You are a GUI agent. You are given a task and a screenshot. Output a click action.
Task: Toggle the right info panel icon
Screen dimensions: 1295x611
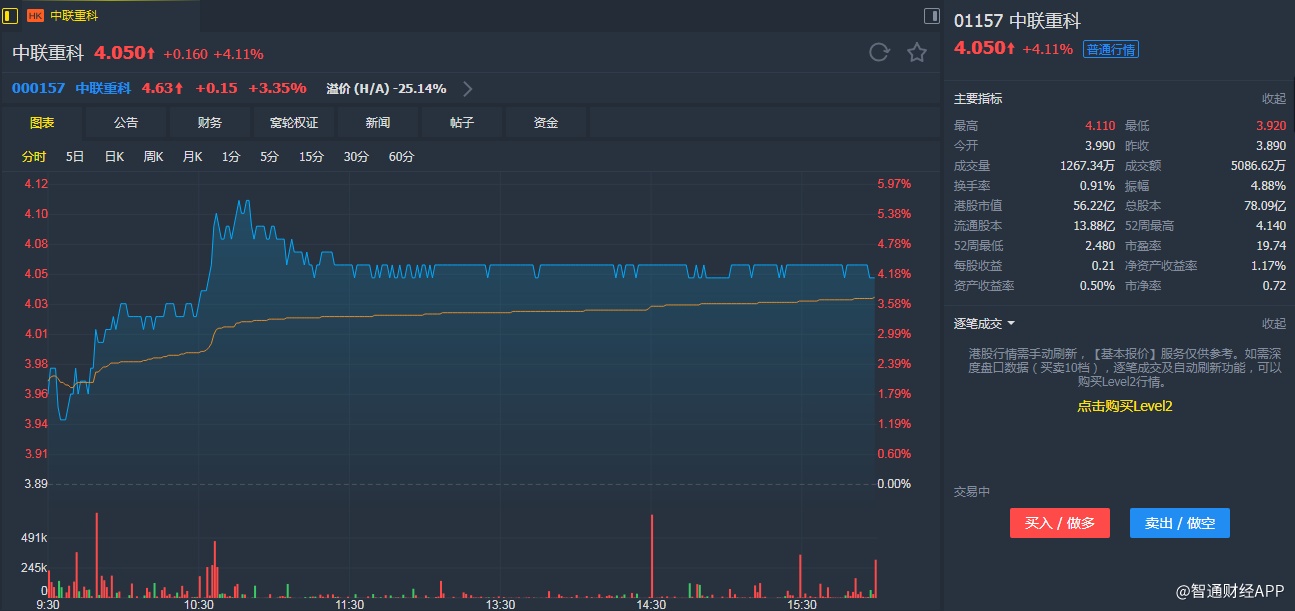(931, 16)
